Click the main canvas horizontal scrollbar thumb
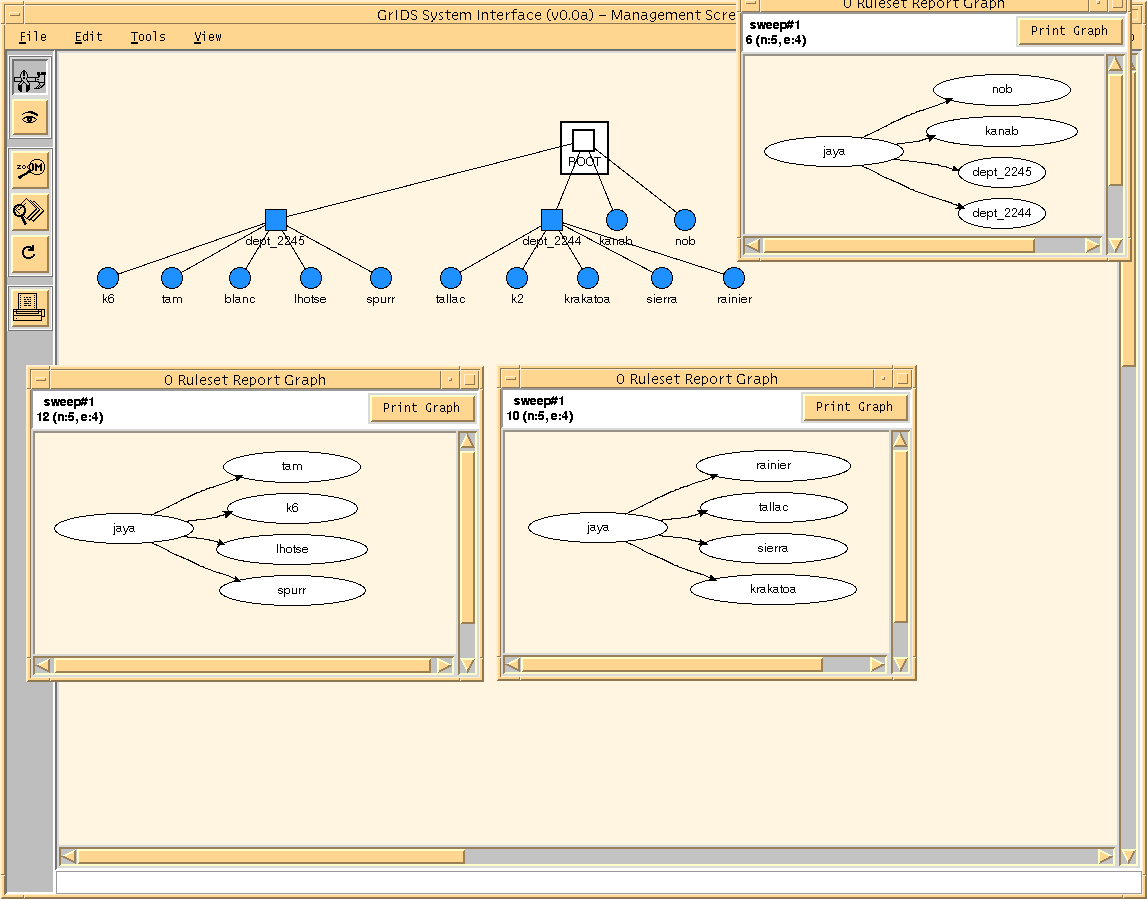This screenshot has width=1147, height=899. (x=270, y=856)
